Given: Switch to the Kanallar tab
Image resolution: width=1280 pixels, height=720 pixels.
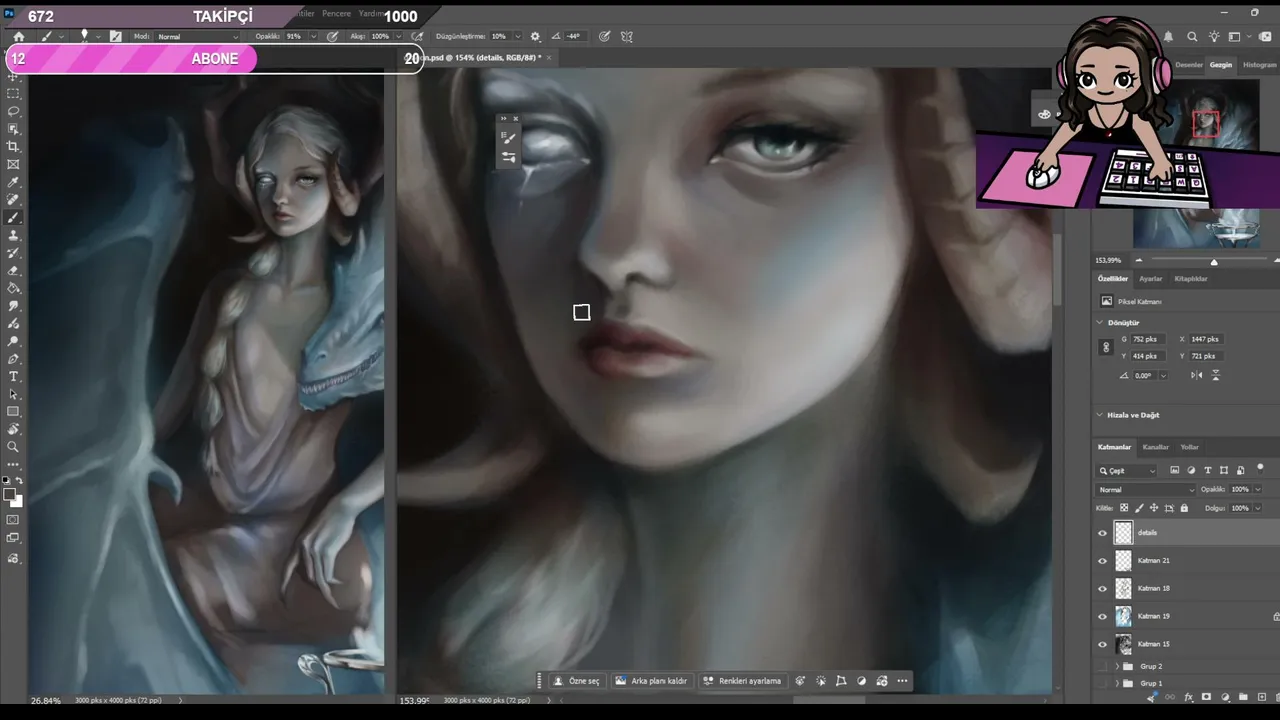Looking at the screenshot, I should coord(1155,447).
